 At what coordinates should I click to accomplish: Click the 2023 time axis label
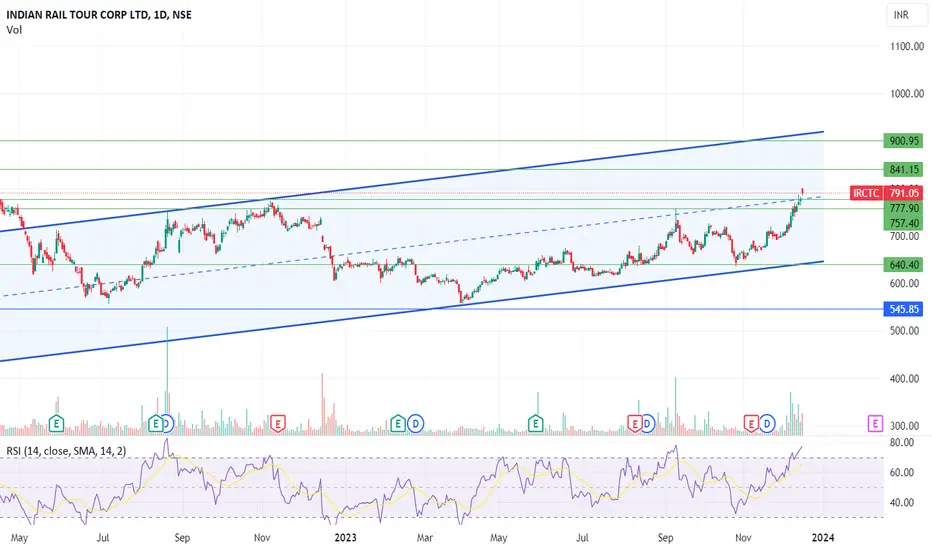click(x=345, y=538)
